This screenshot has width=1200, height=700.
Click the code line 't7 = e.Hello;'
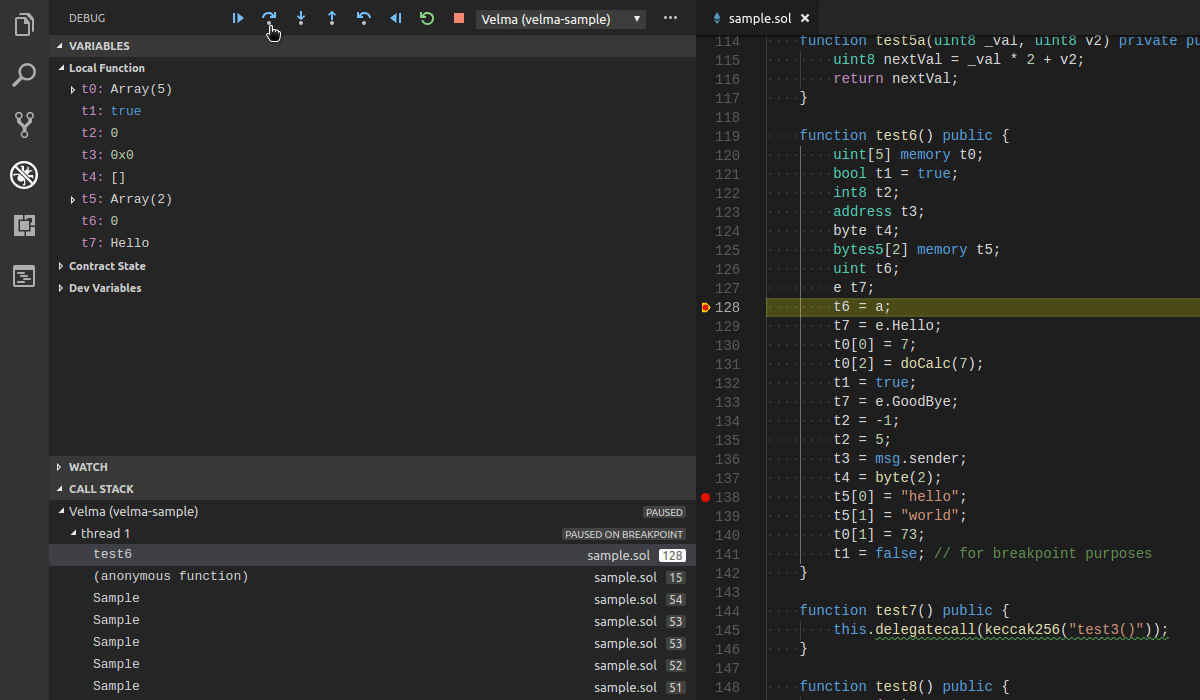(x=888, y=326)
